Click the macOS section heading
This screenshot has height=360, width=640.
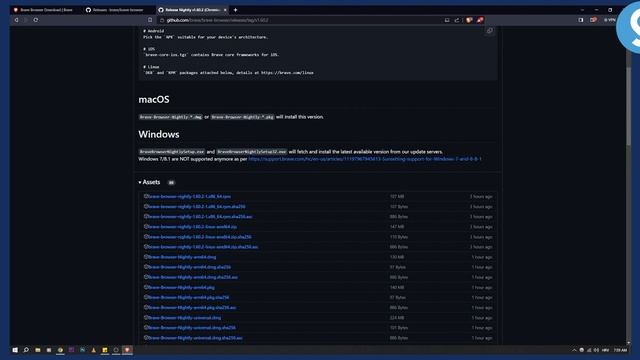[x=154, y=99]
